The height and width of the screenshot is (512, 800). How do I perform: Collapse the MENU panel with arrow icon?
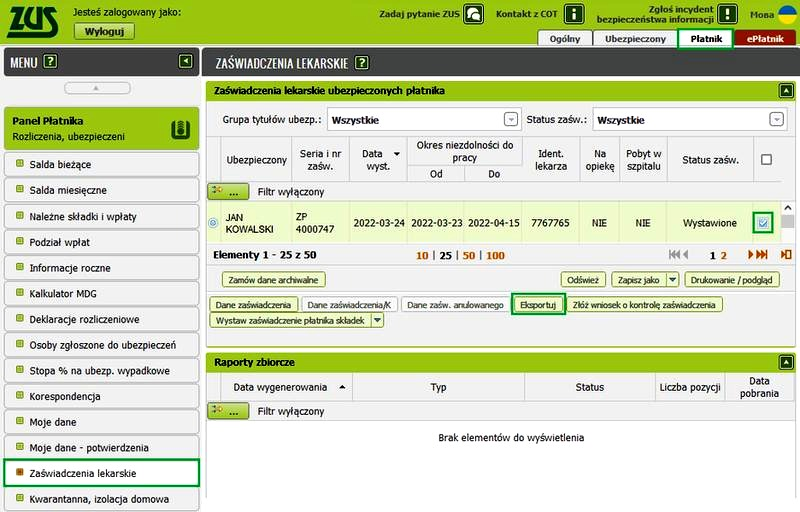pyautogui.click(x=186, y=62)
